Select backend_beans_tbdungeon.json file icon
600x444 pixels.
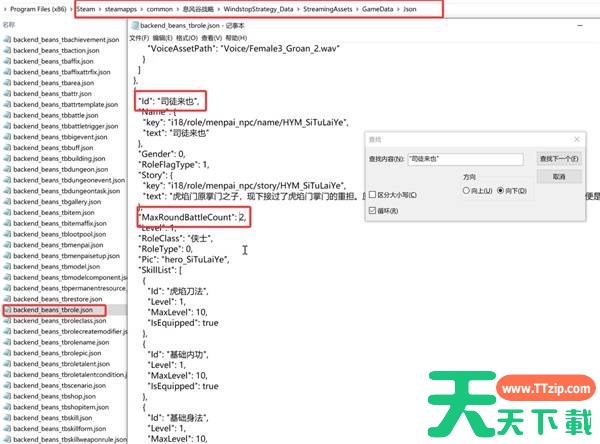[x=7, y=167]
